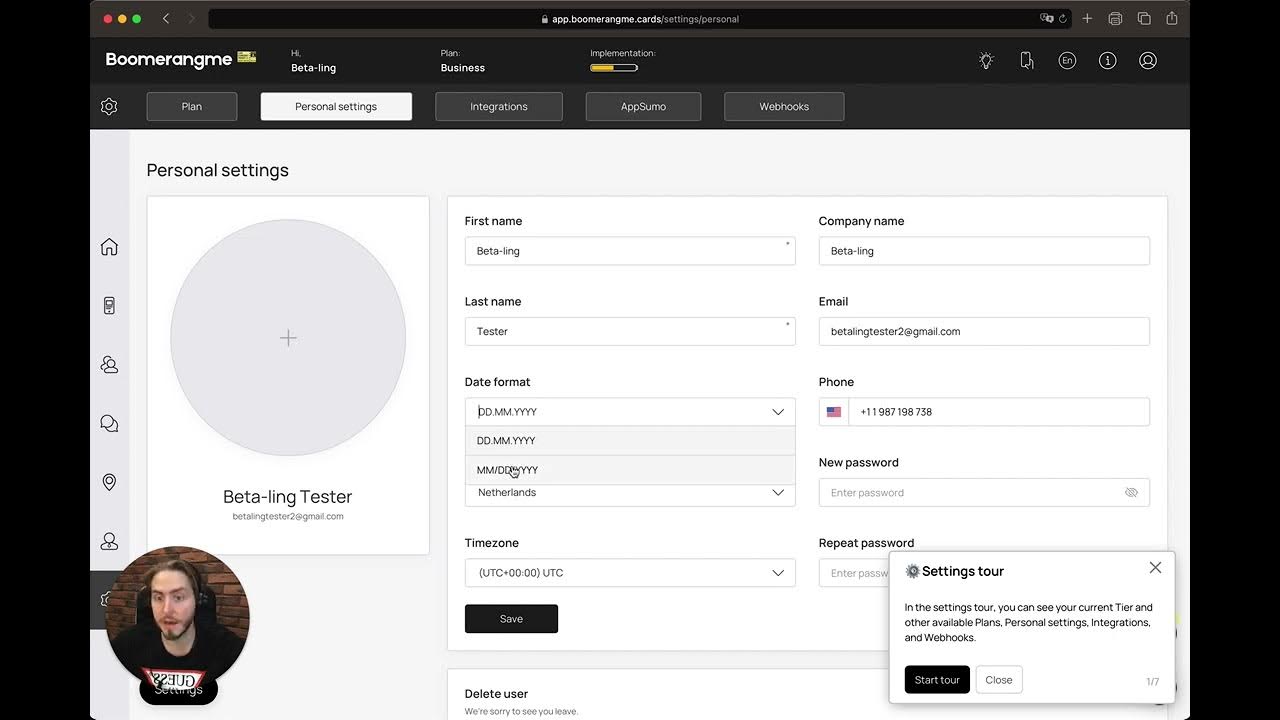Click the print icon in browser toolbar
Image resolution: width=1280 pixels, height=720 pixels.
point(1115,18)
